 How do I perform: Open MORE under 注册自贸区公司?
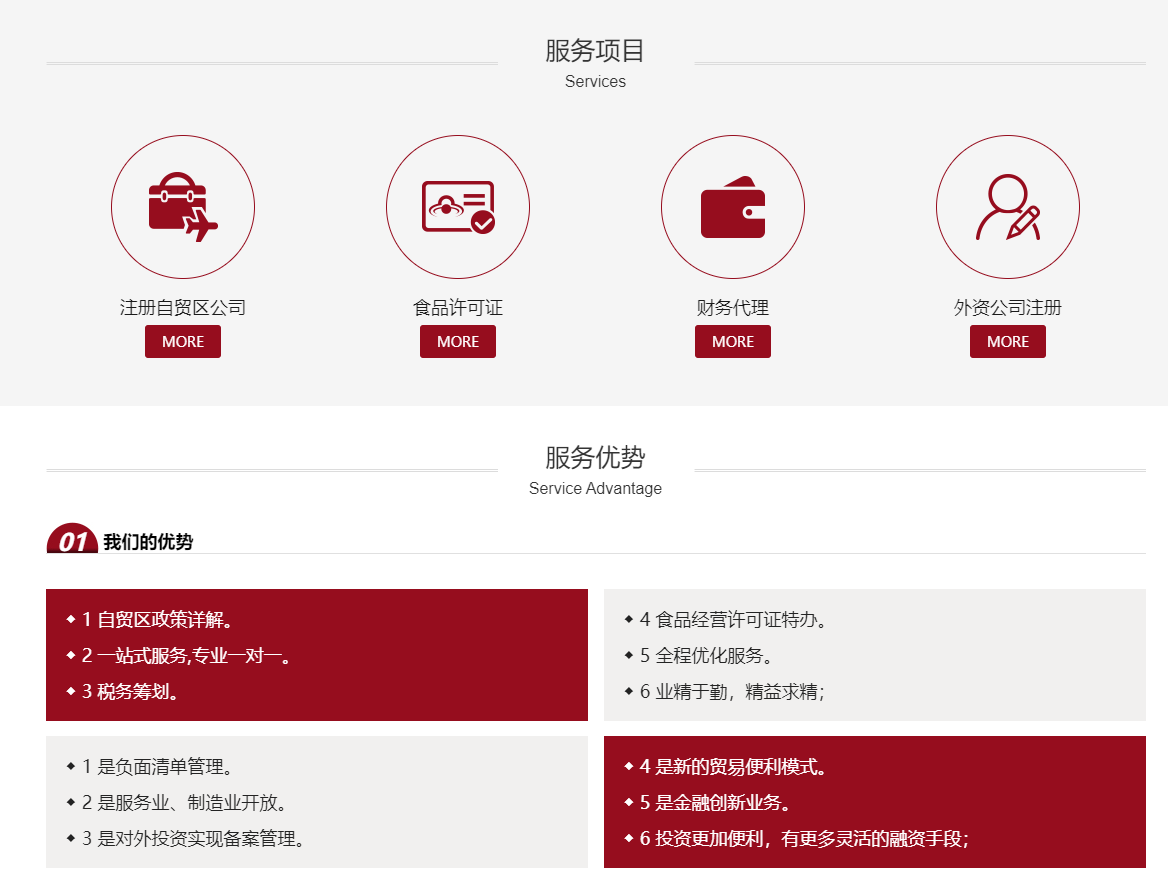click(x=183, y=341)
